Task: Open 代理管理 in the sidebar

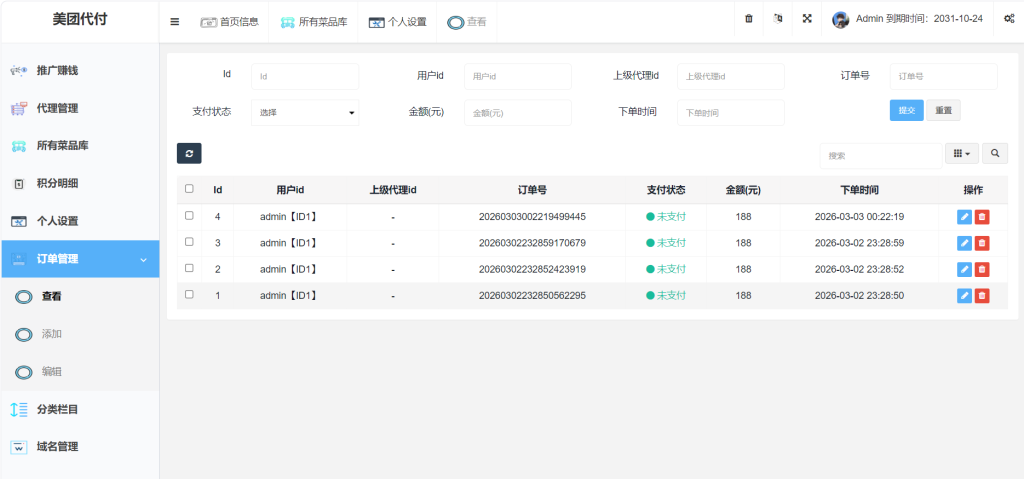Action: [x=57, y=108]
